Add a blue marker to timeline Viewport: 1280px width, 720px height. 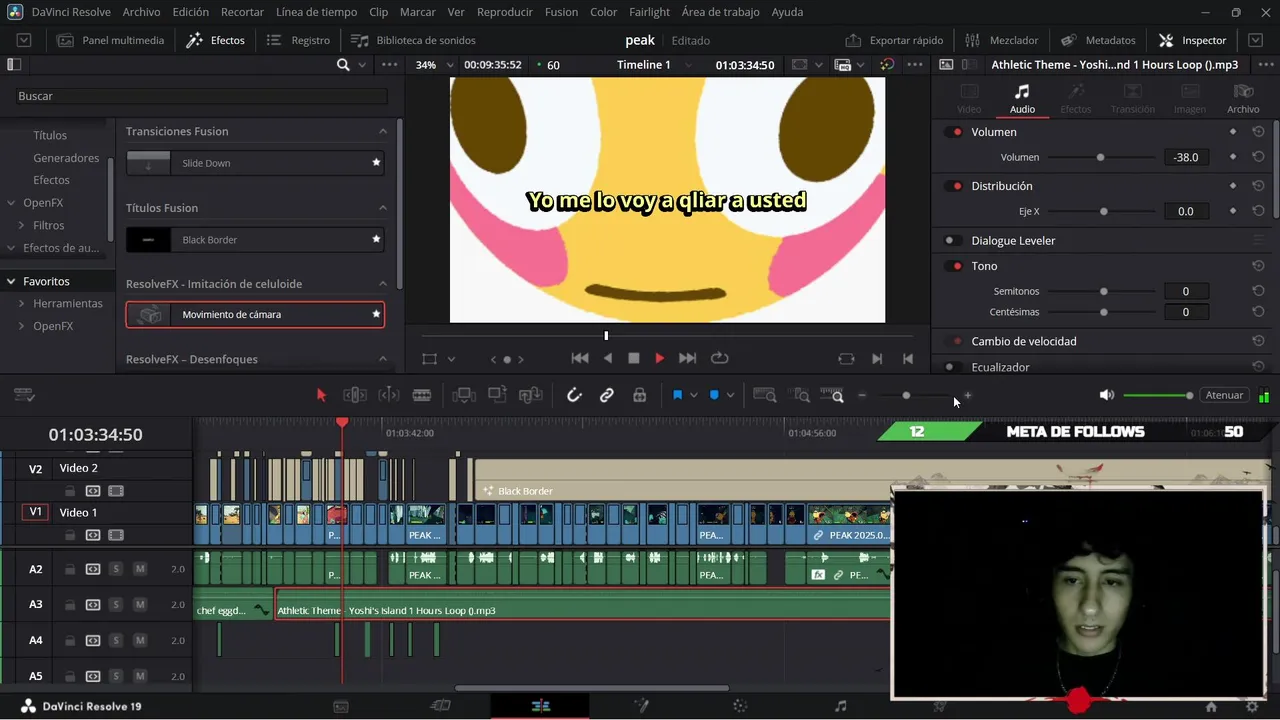coord(714,395)
